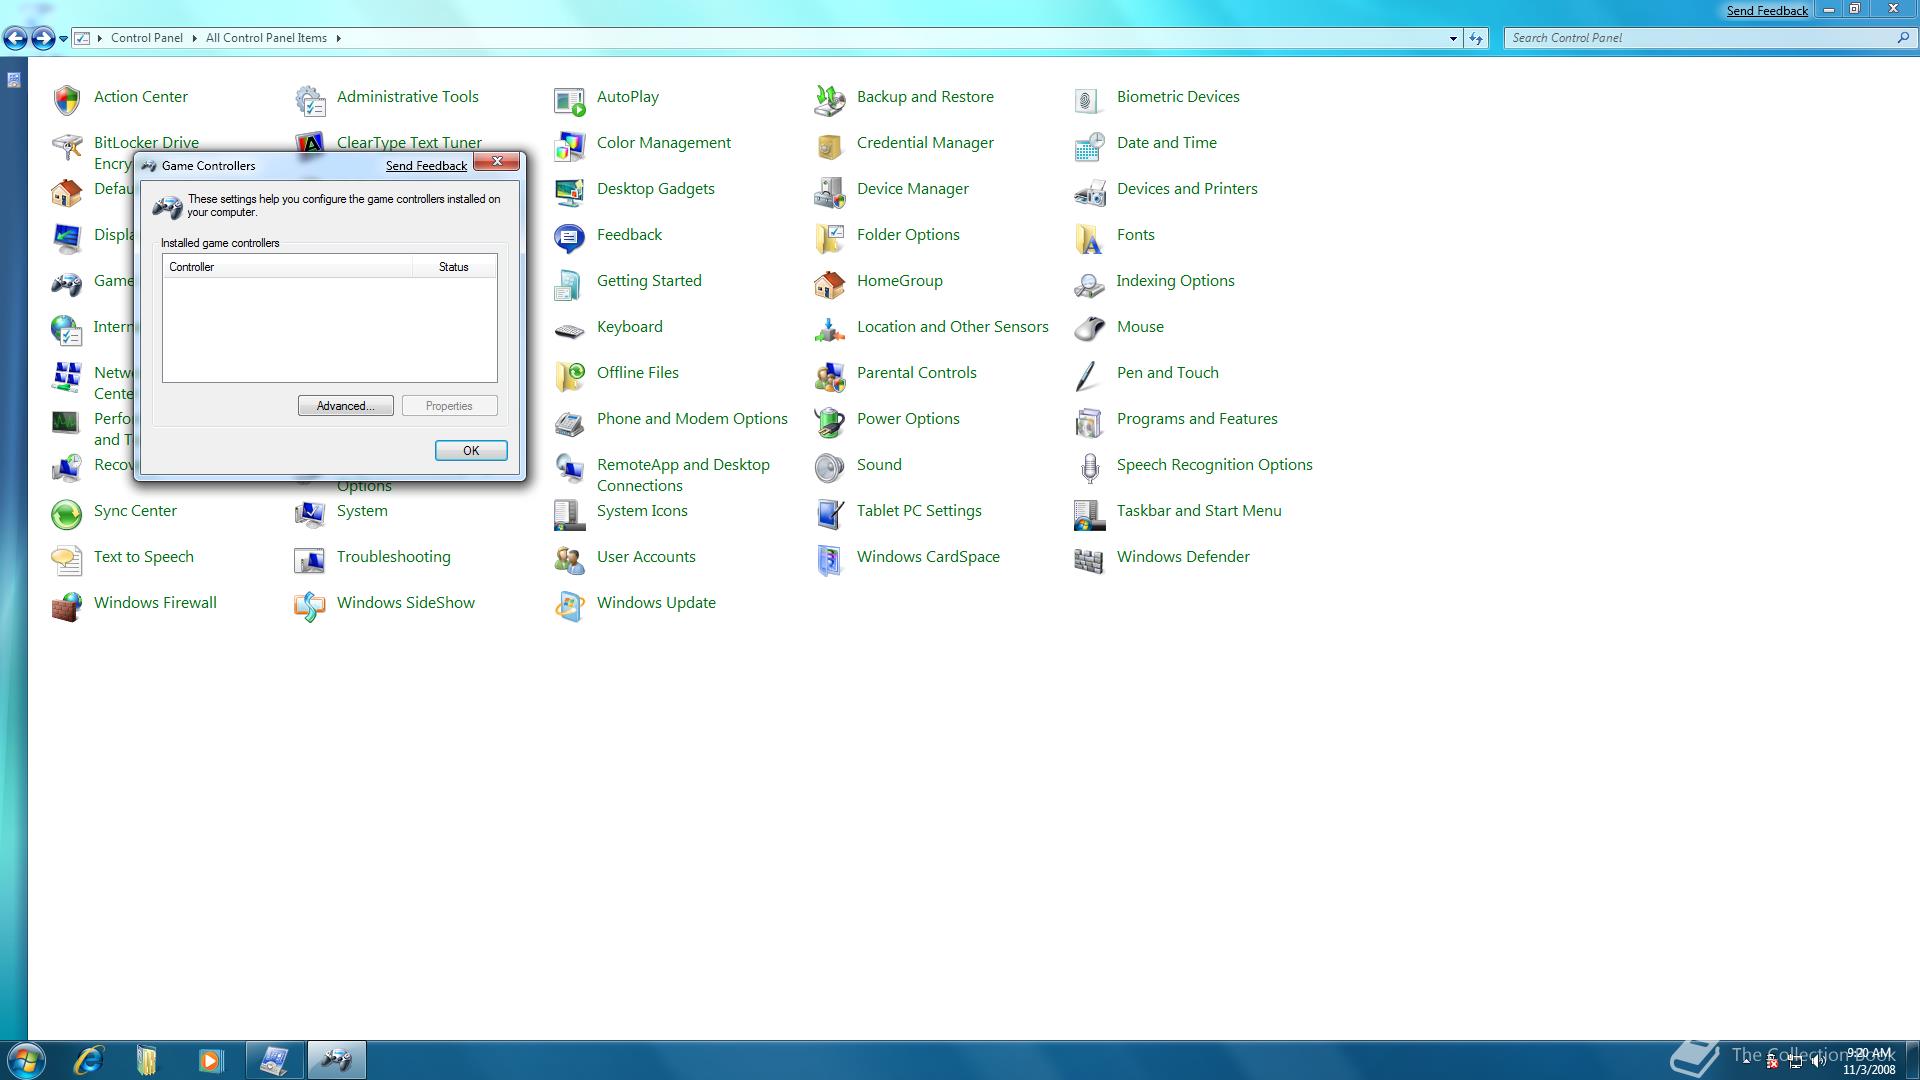Open the Programs and Features link

pos(1197,419)
